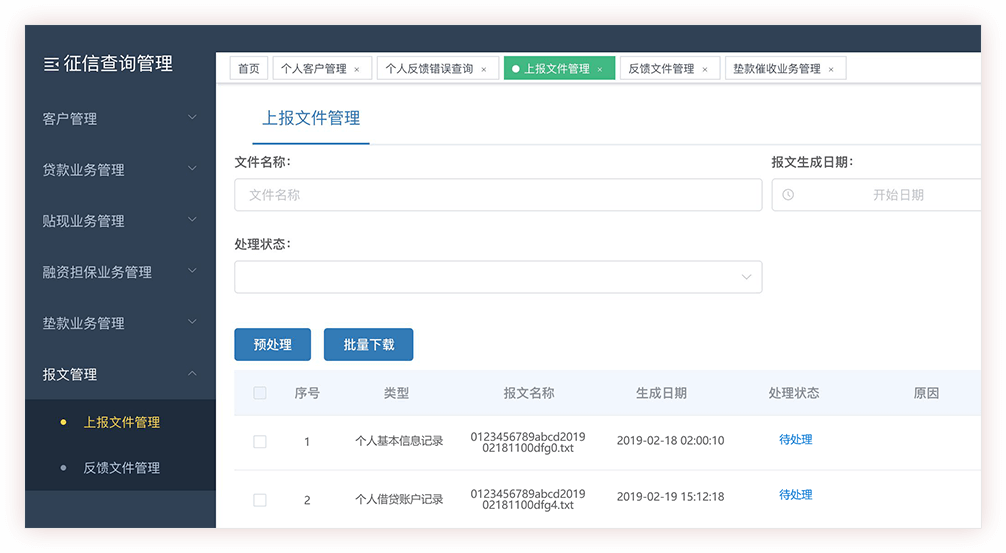Viewport: 1006px width, 553px height.
Task: Expand the 客户管理 sidebar menu
Action: 120,119
